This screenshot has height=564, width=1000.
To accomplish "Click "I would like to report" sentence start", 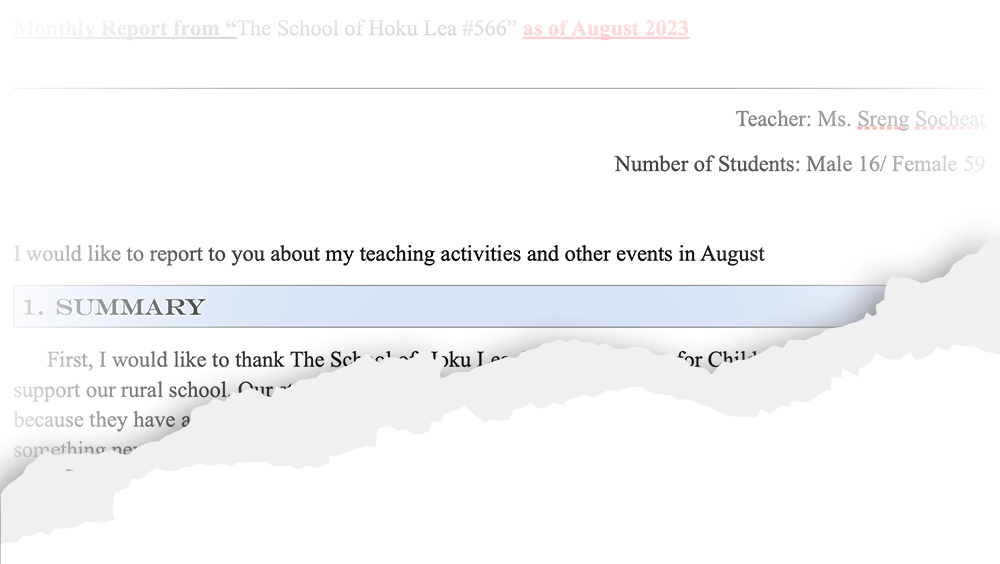I will 101,254.
